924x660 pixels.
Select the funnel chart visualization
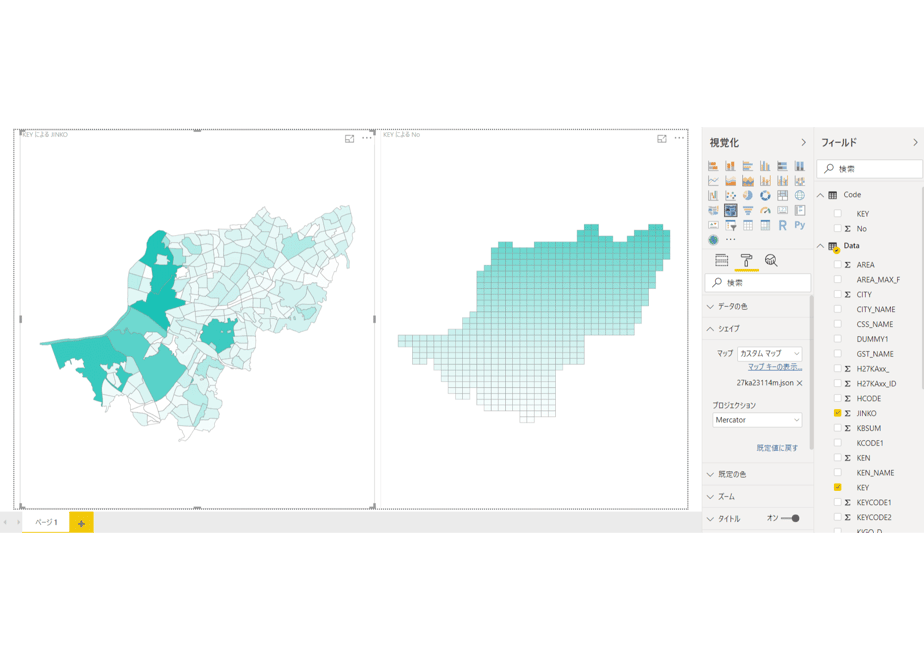(748, 210)
